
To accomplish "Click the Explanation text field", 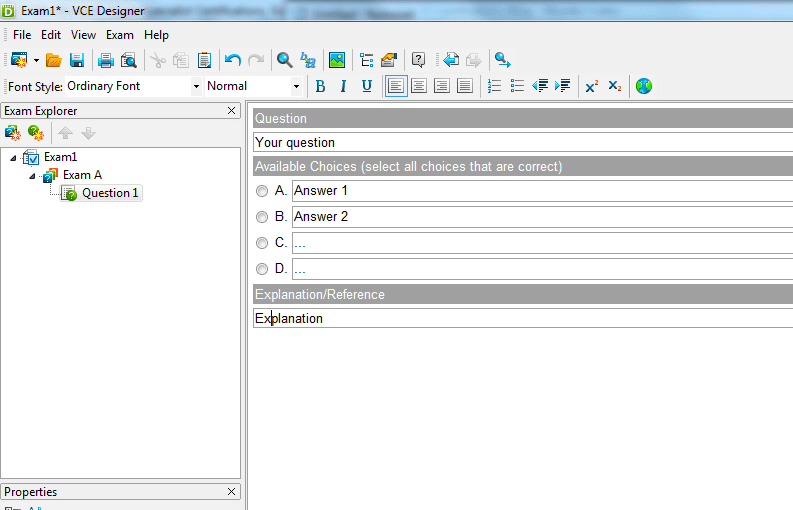I will click(523, 318).
